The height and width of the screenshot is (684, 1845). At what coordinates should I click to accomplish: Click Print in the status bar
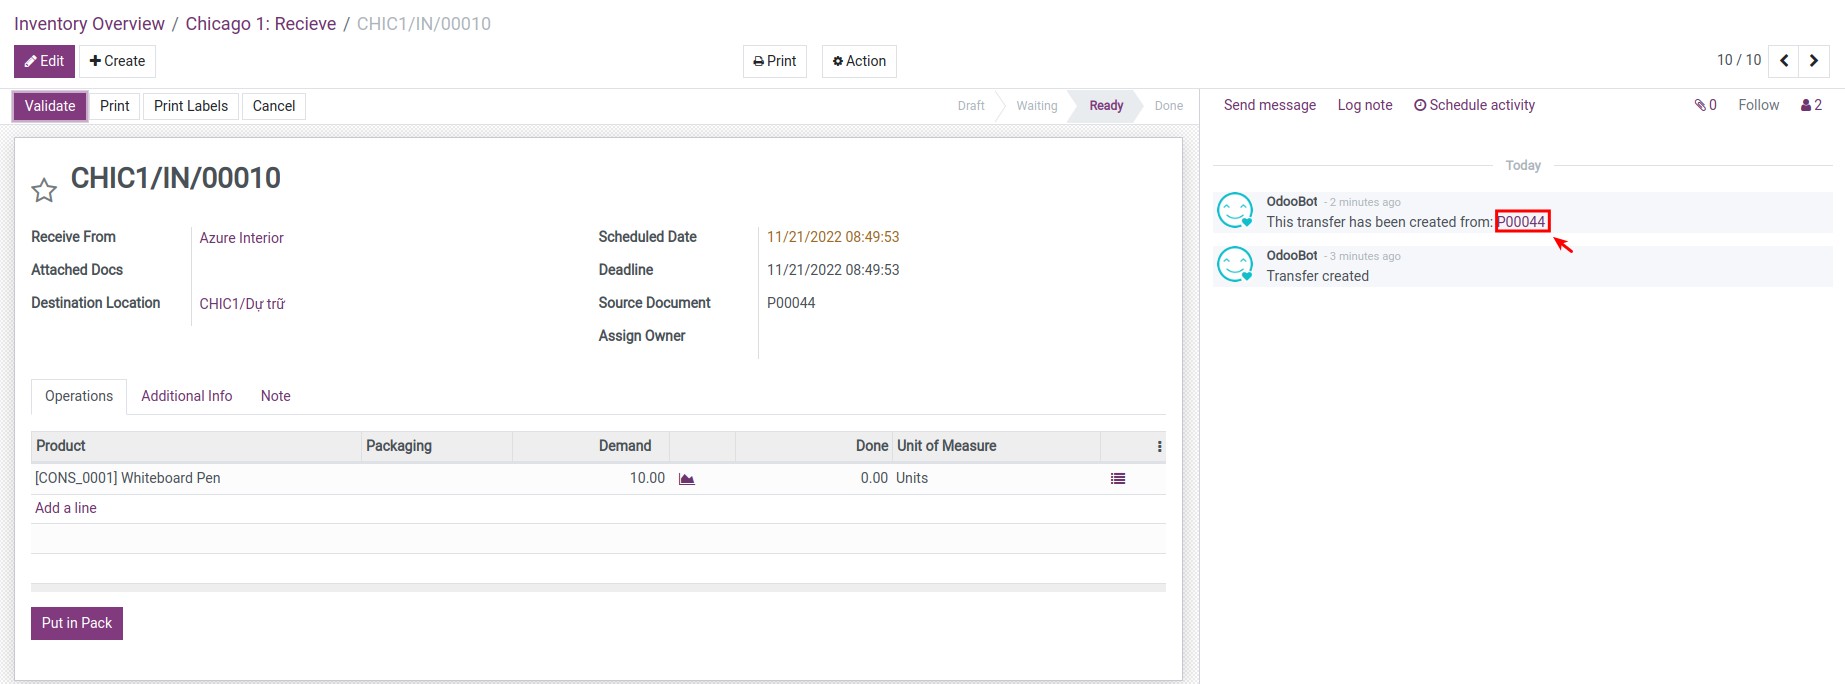115,106
